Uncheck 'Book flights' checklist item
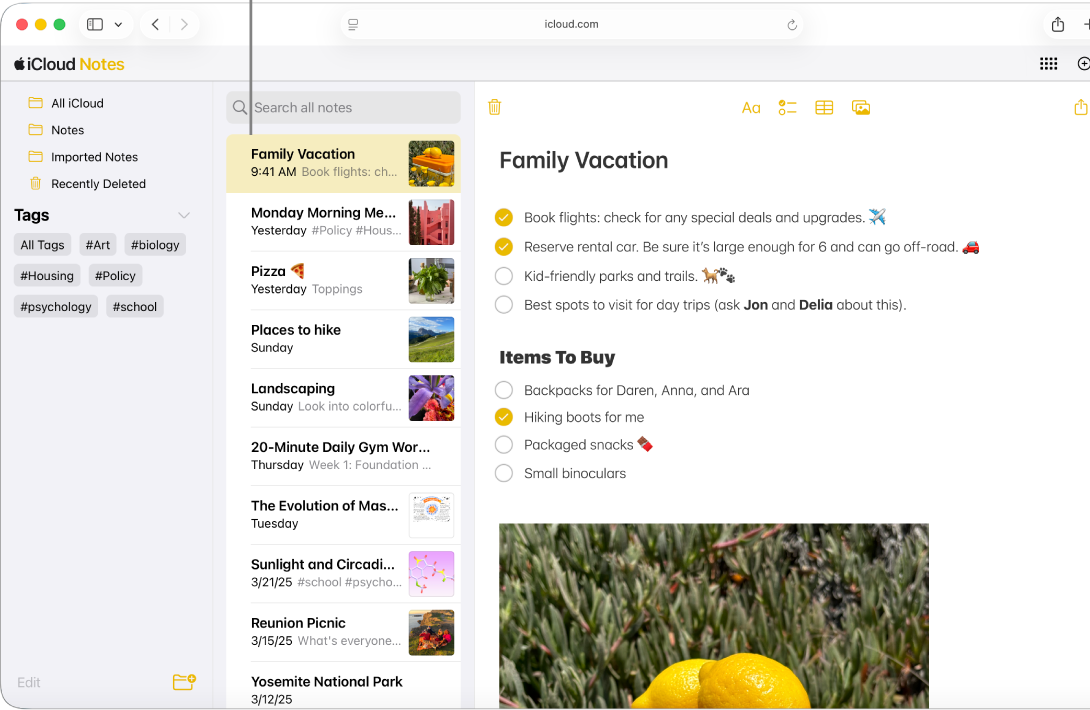 coord(504,218)
